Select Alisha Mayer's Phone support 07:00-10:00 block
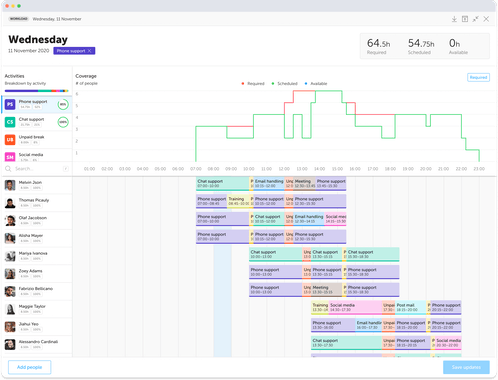This screenshot has width=498, height=380. coord(223,237)
